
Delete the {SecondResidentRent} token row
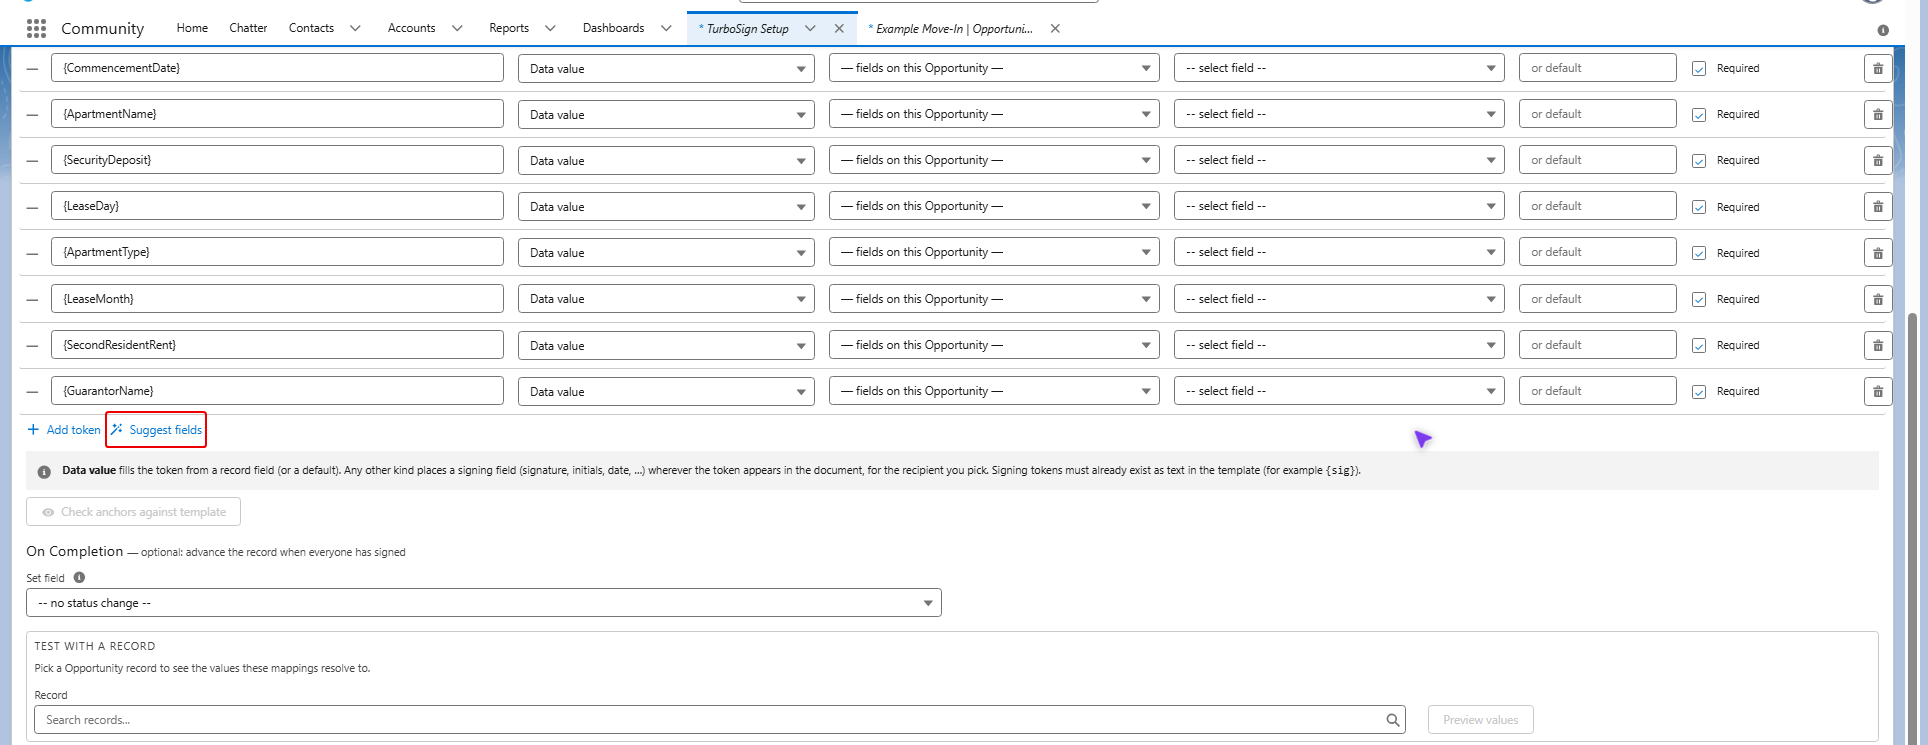coord(1877,345)
